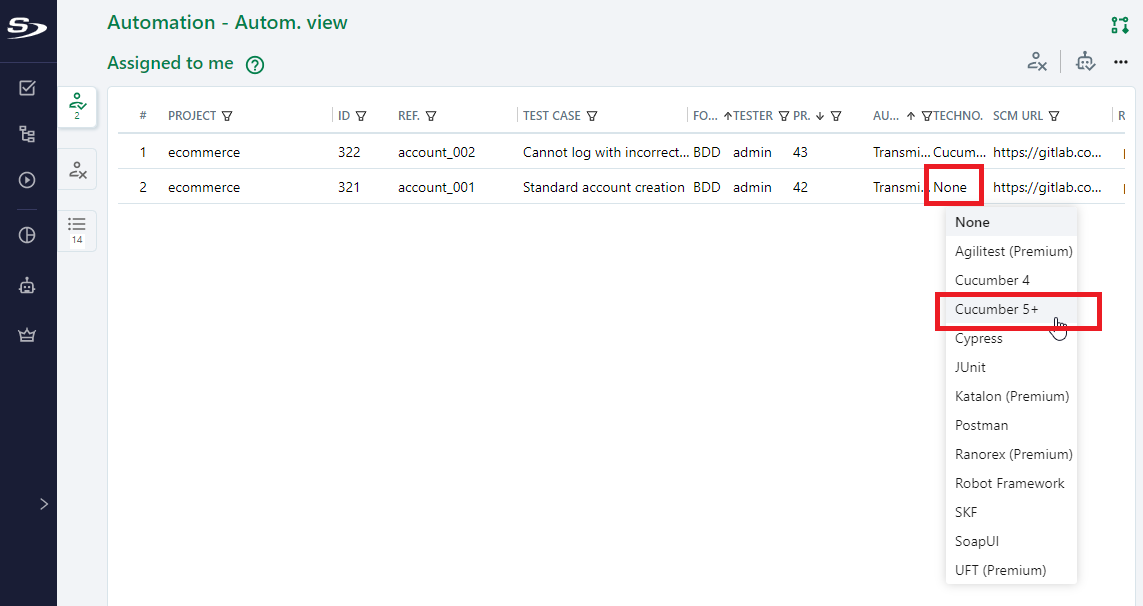Click the green workflow diagram icon top right
Viewport: 1143px width, 606px height.
1120,24
